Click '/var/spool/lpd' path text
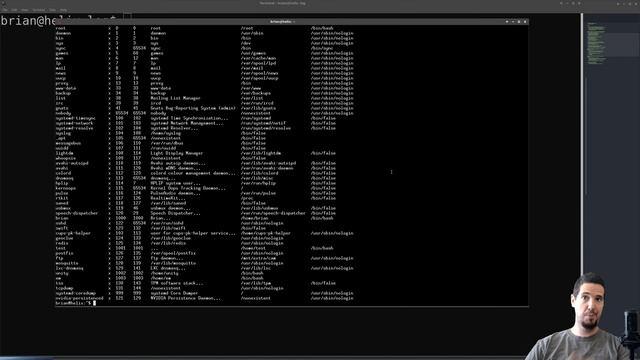Image resolution: width=640 pixels, height=360 pixels. point(258,63)
